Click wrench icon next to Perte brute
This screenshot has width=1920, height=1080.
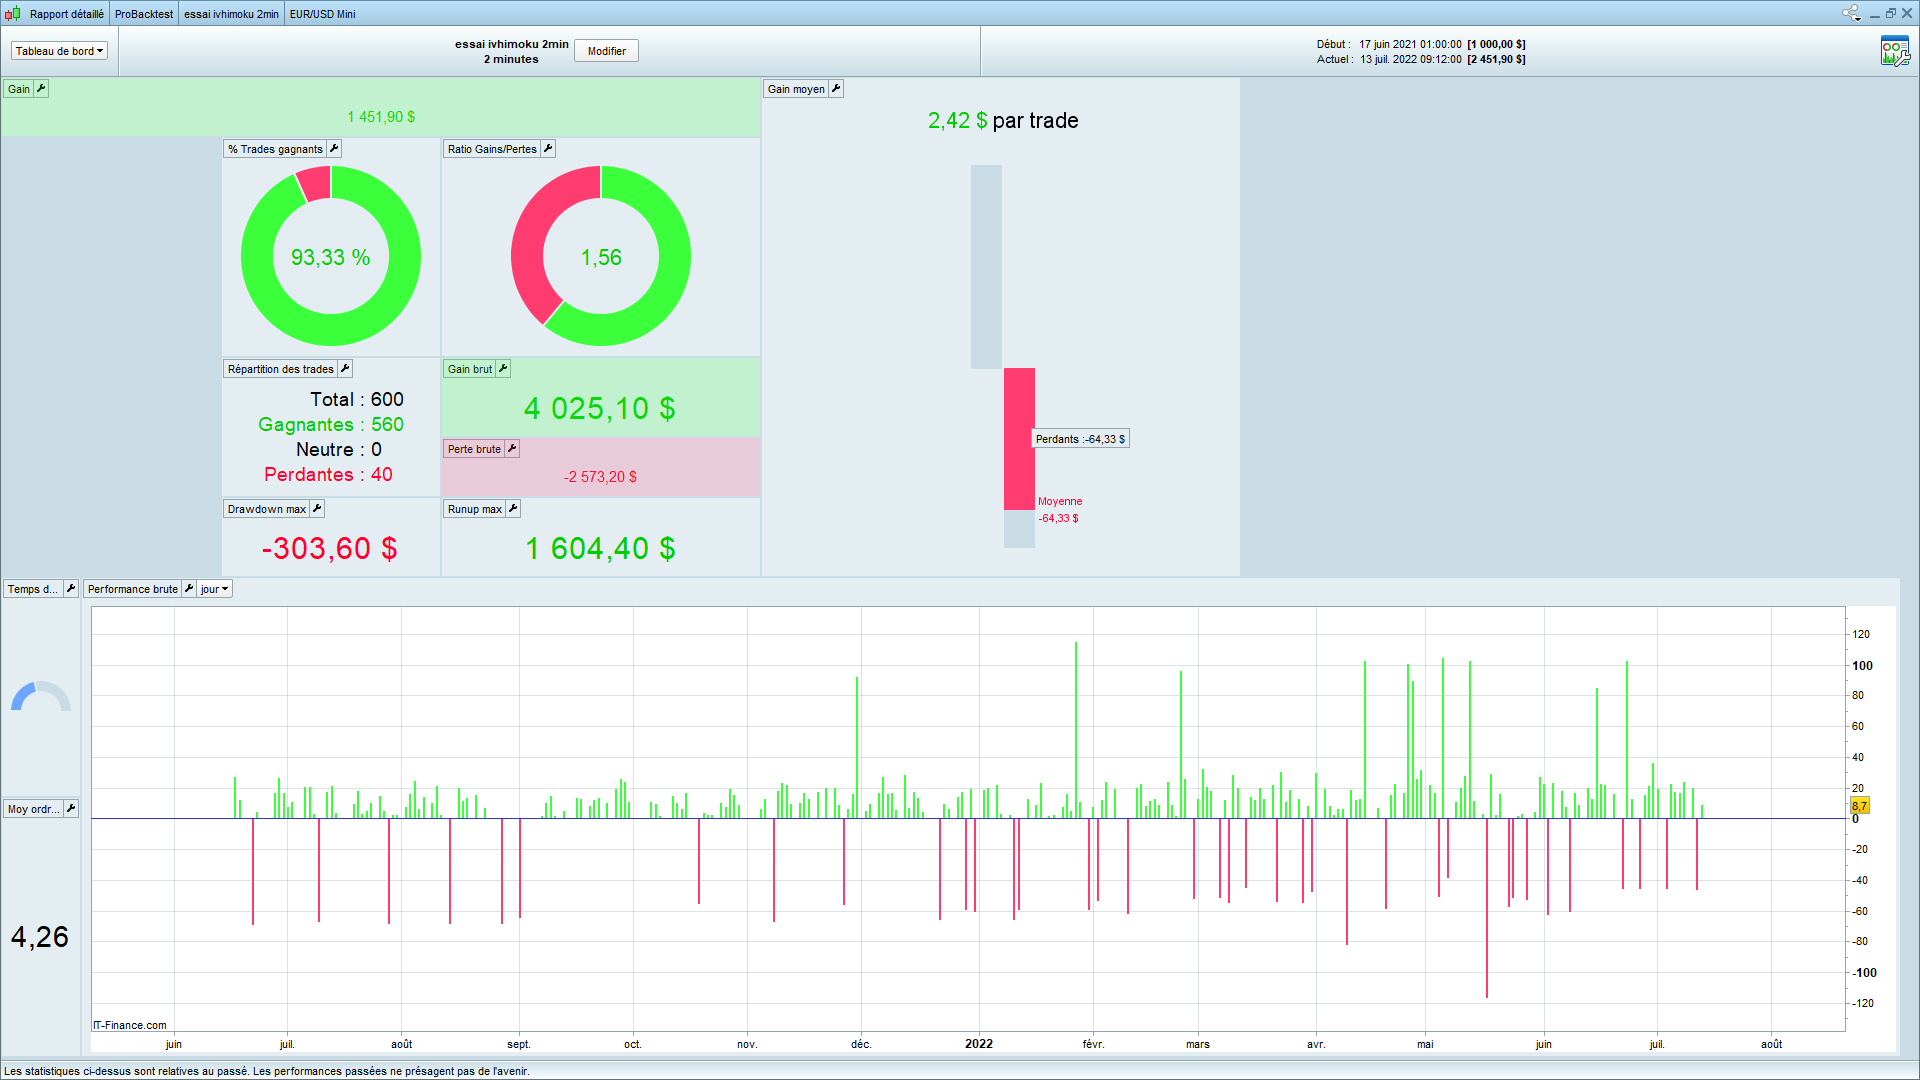pos(512,449)
